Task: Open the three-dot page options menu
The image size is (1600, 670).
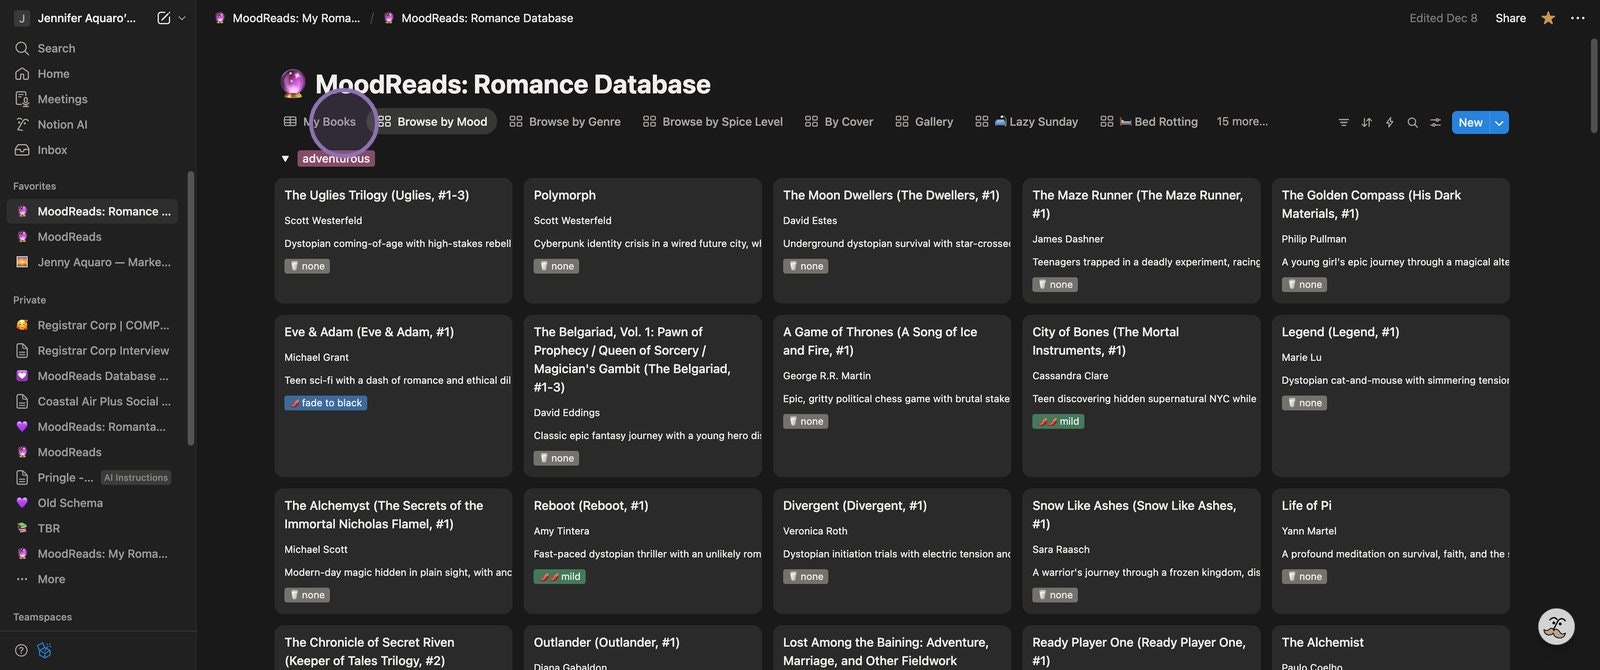Action: [1578, 18]
